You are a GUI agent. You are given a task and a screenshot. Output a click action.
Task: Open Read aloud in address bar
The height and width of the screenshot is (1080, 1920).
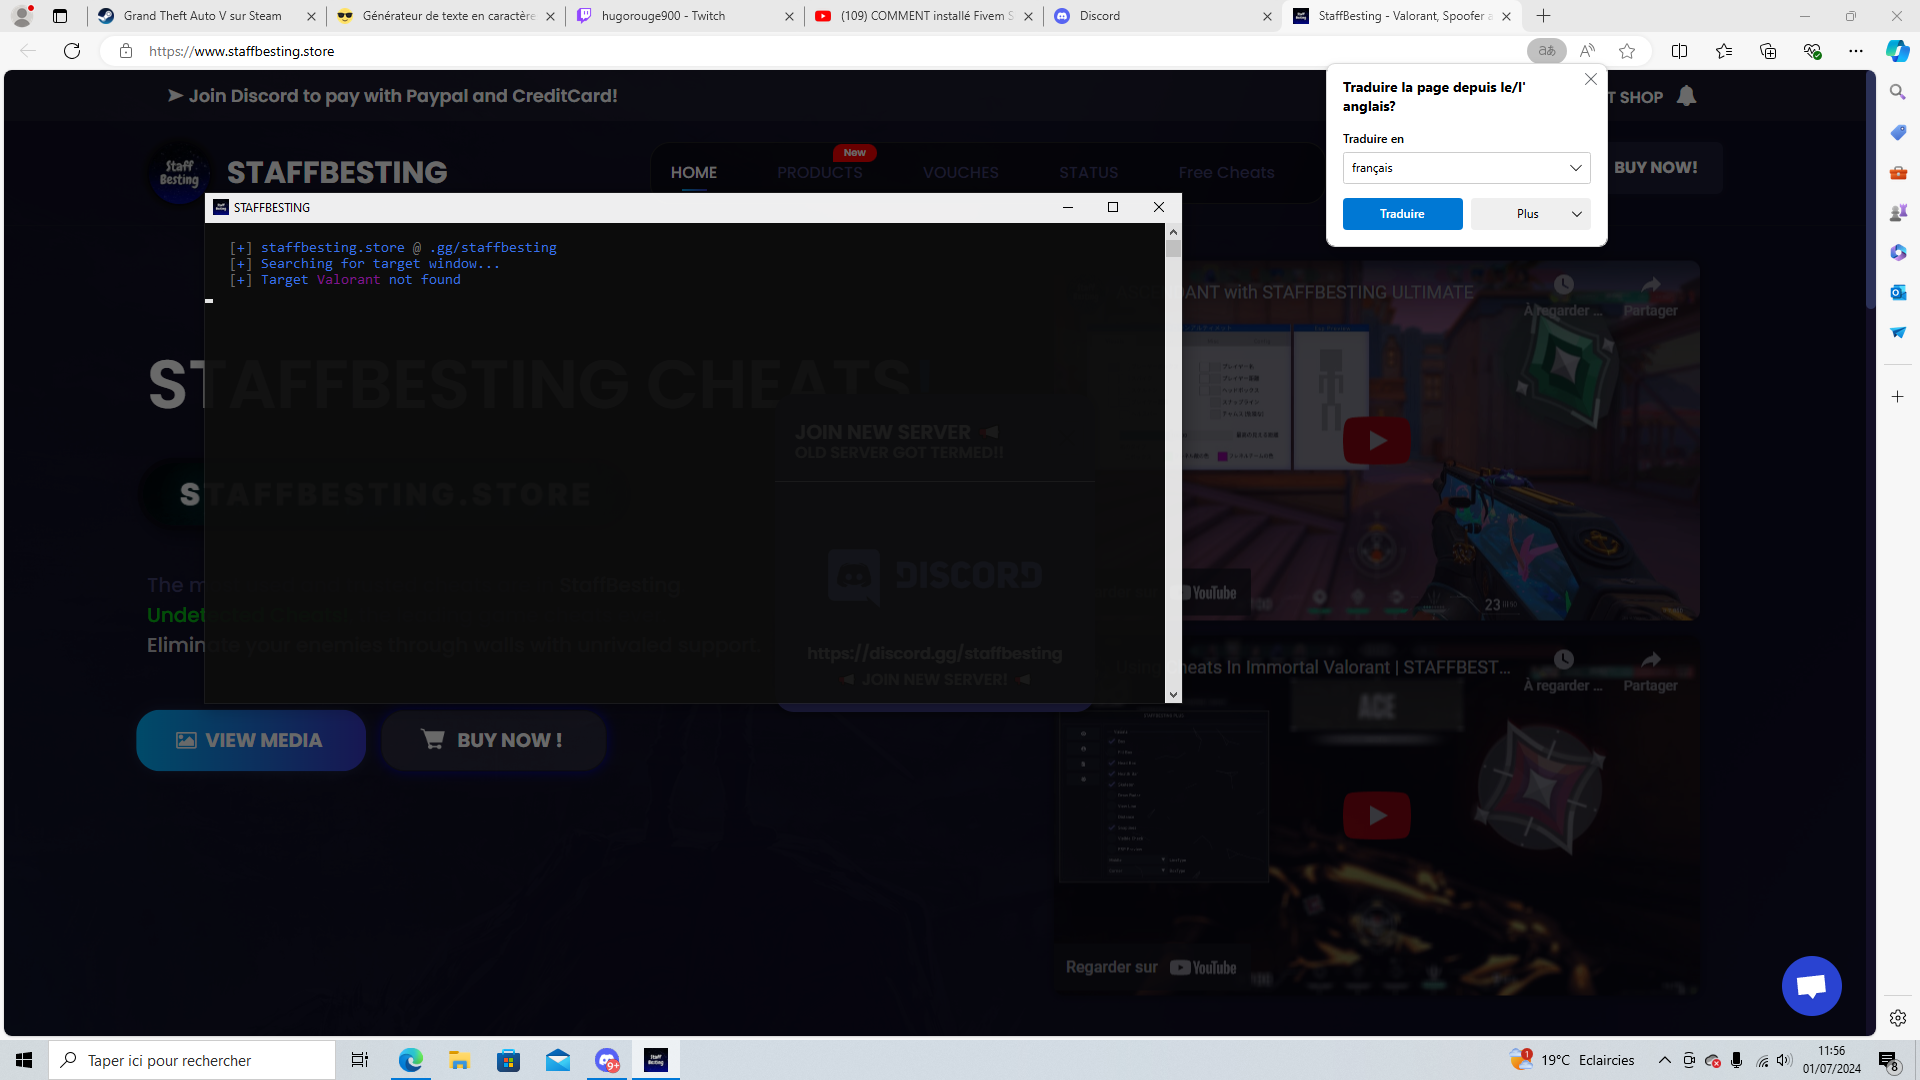click(1587, 51)
